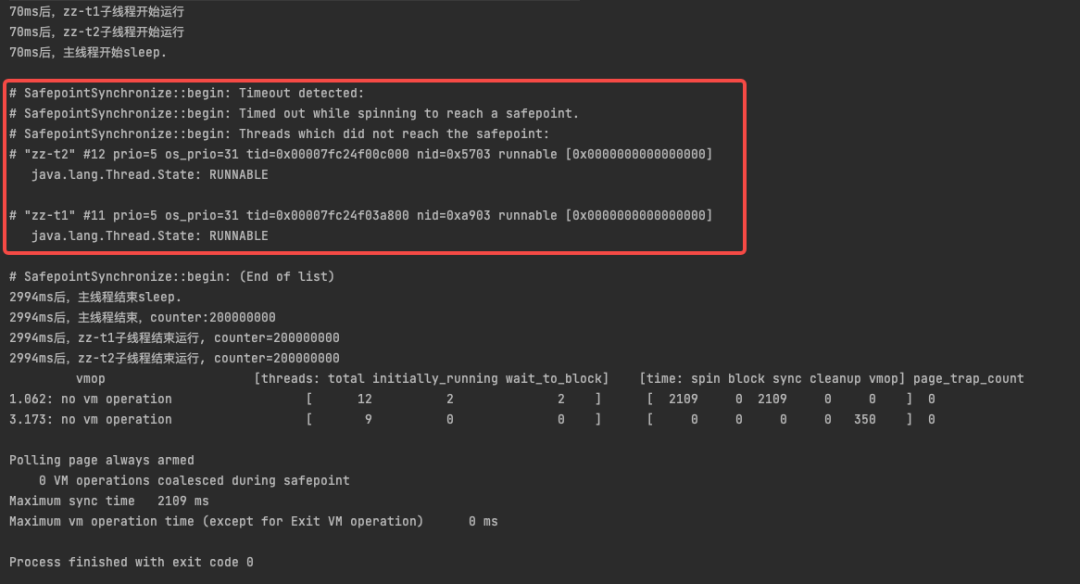Click the 'zz-t1子线程开始运行' output line

pos(96,11)
